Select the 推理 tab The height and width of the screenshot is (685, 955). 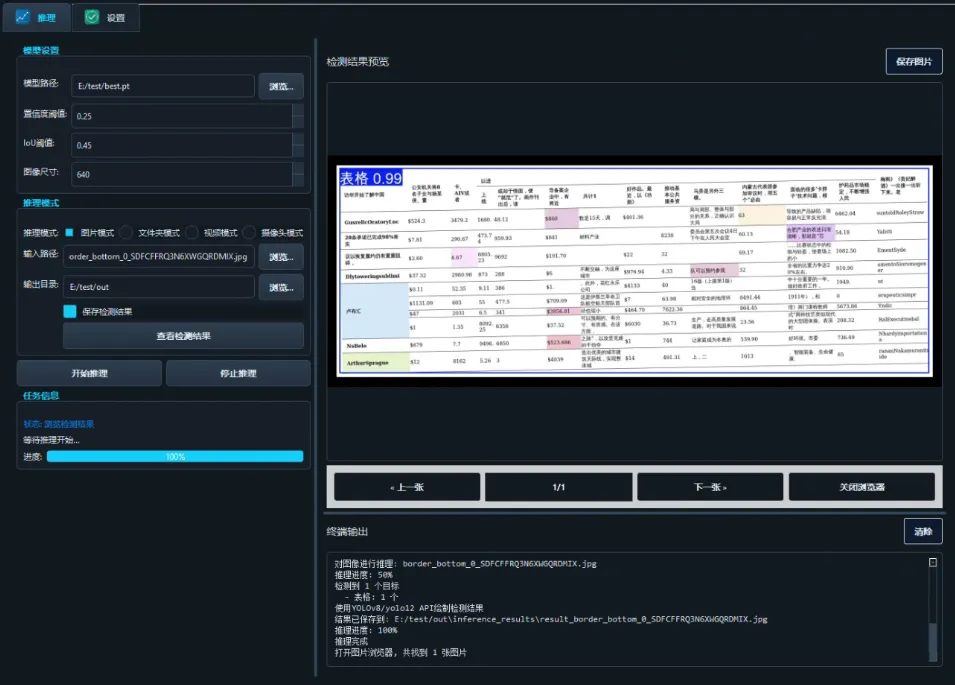tap(38, 17)
